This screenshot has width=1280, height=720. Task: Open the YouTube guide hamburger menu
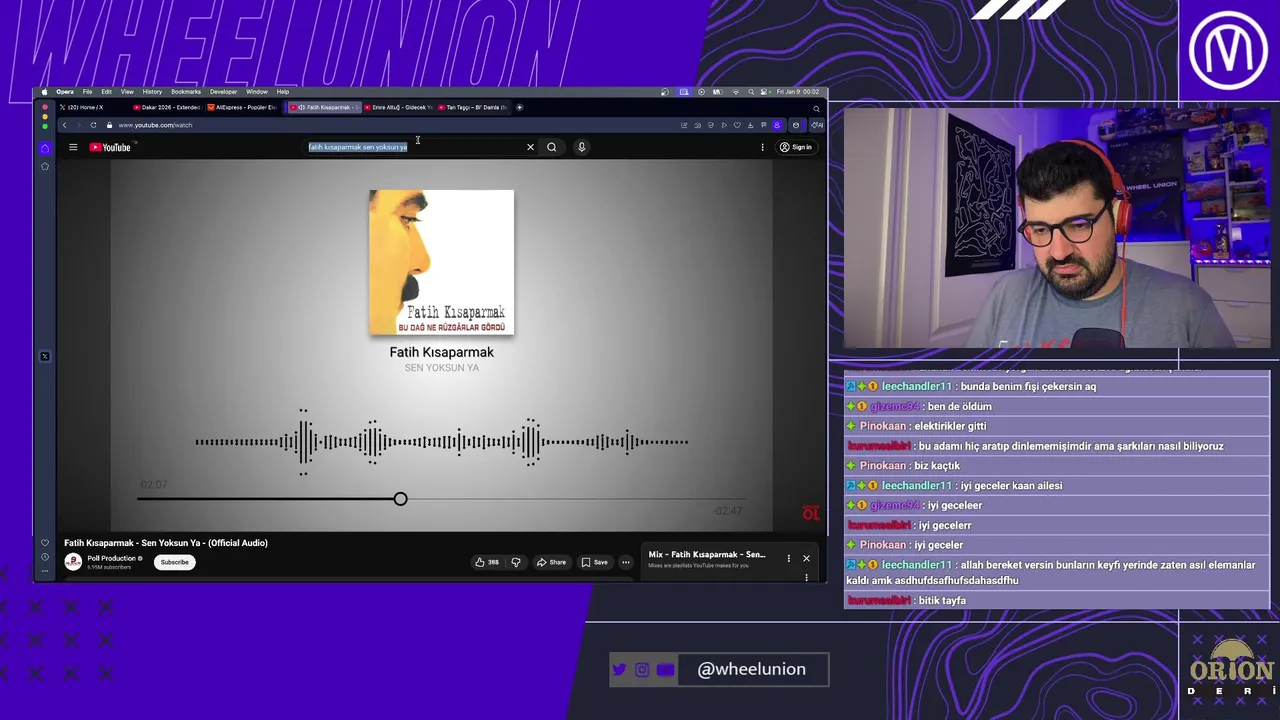(x=73, y=147)
